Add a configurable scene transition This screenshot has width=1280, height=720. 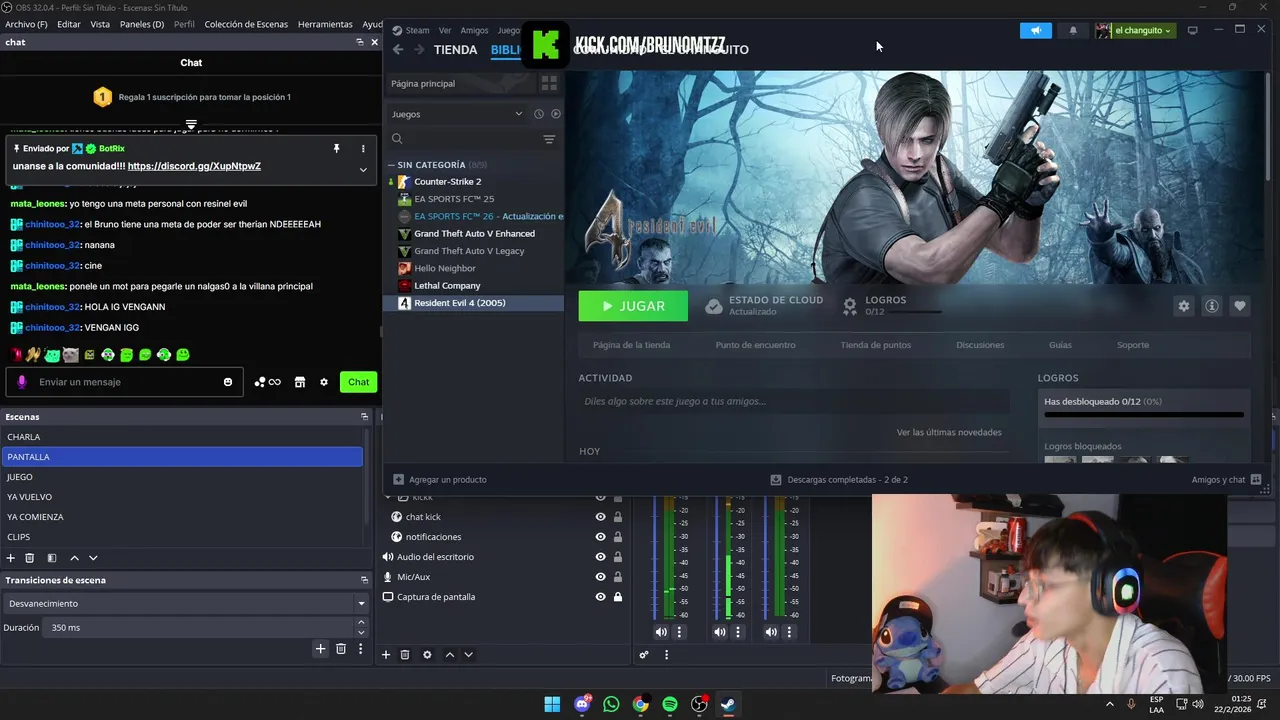321,649
